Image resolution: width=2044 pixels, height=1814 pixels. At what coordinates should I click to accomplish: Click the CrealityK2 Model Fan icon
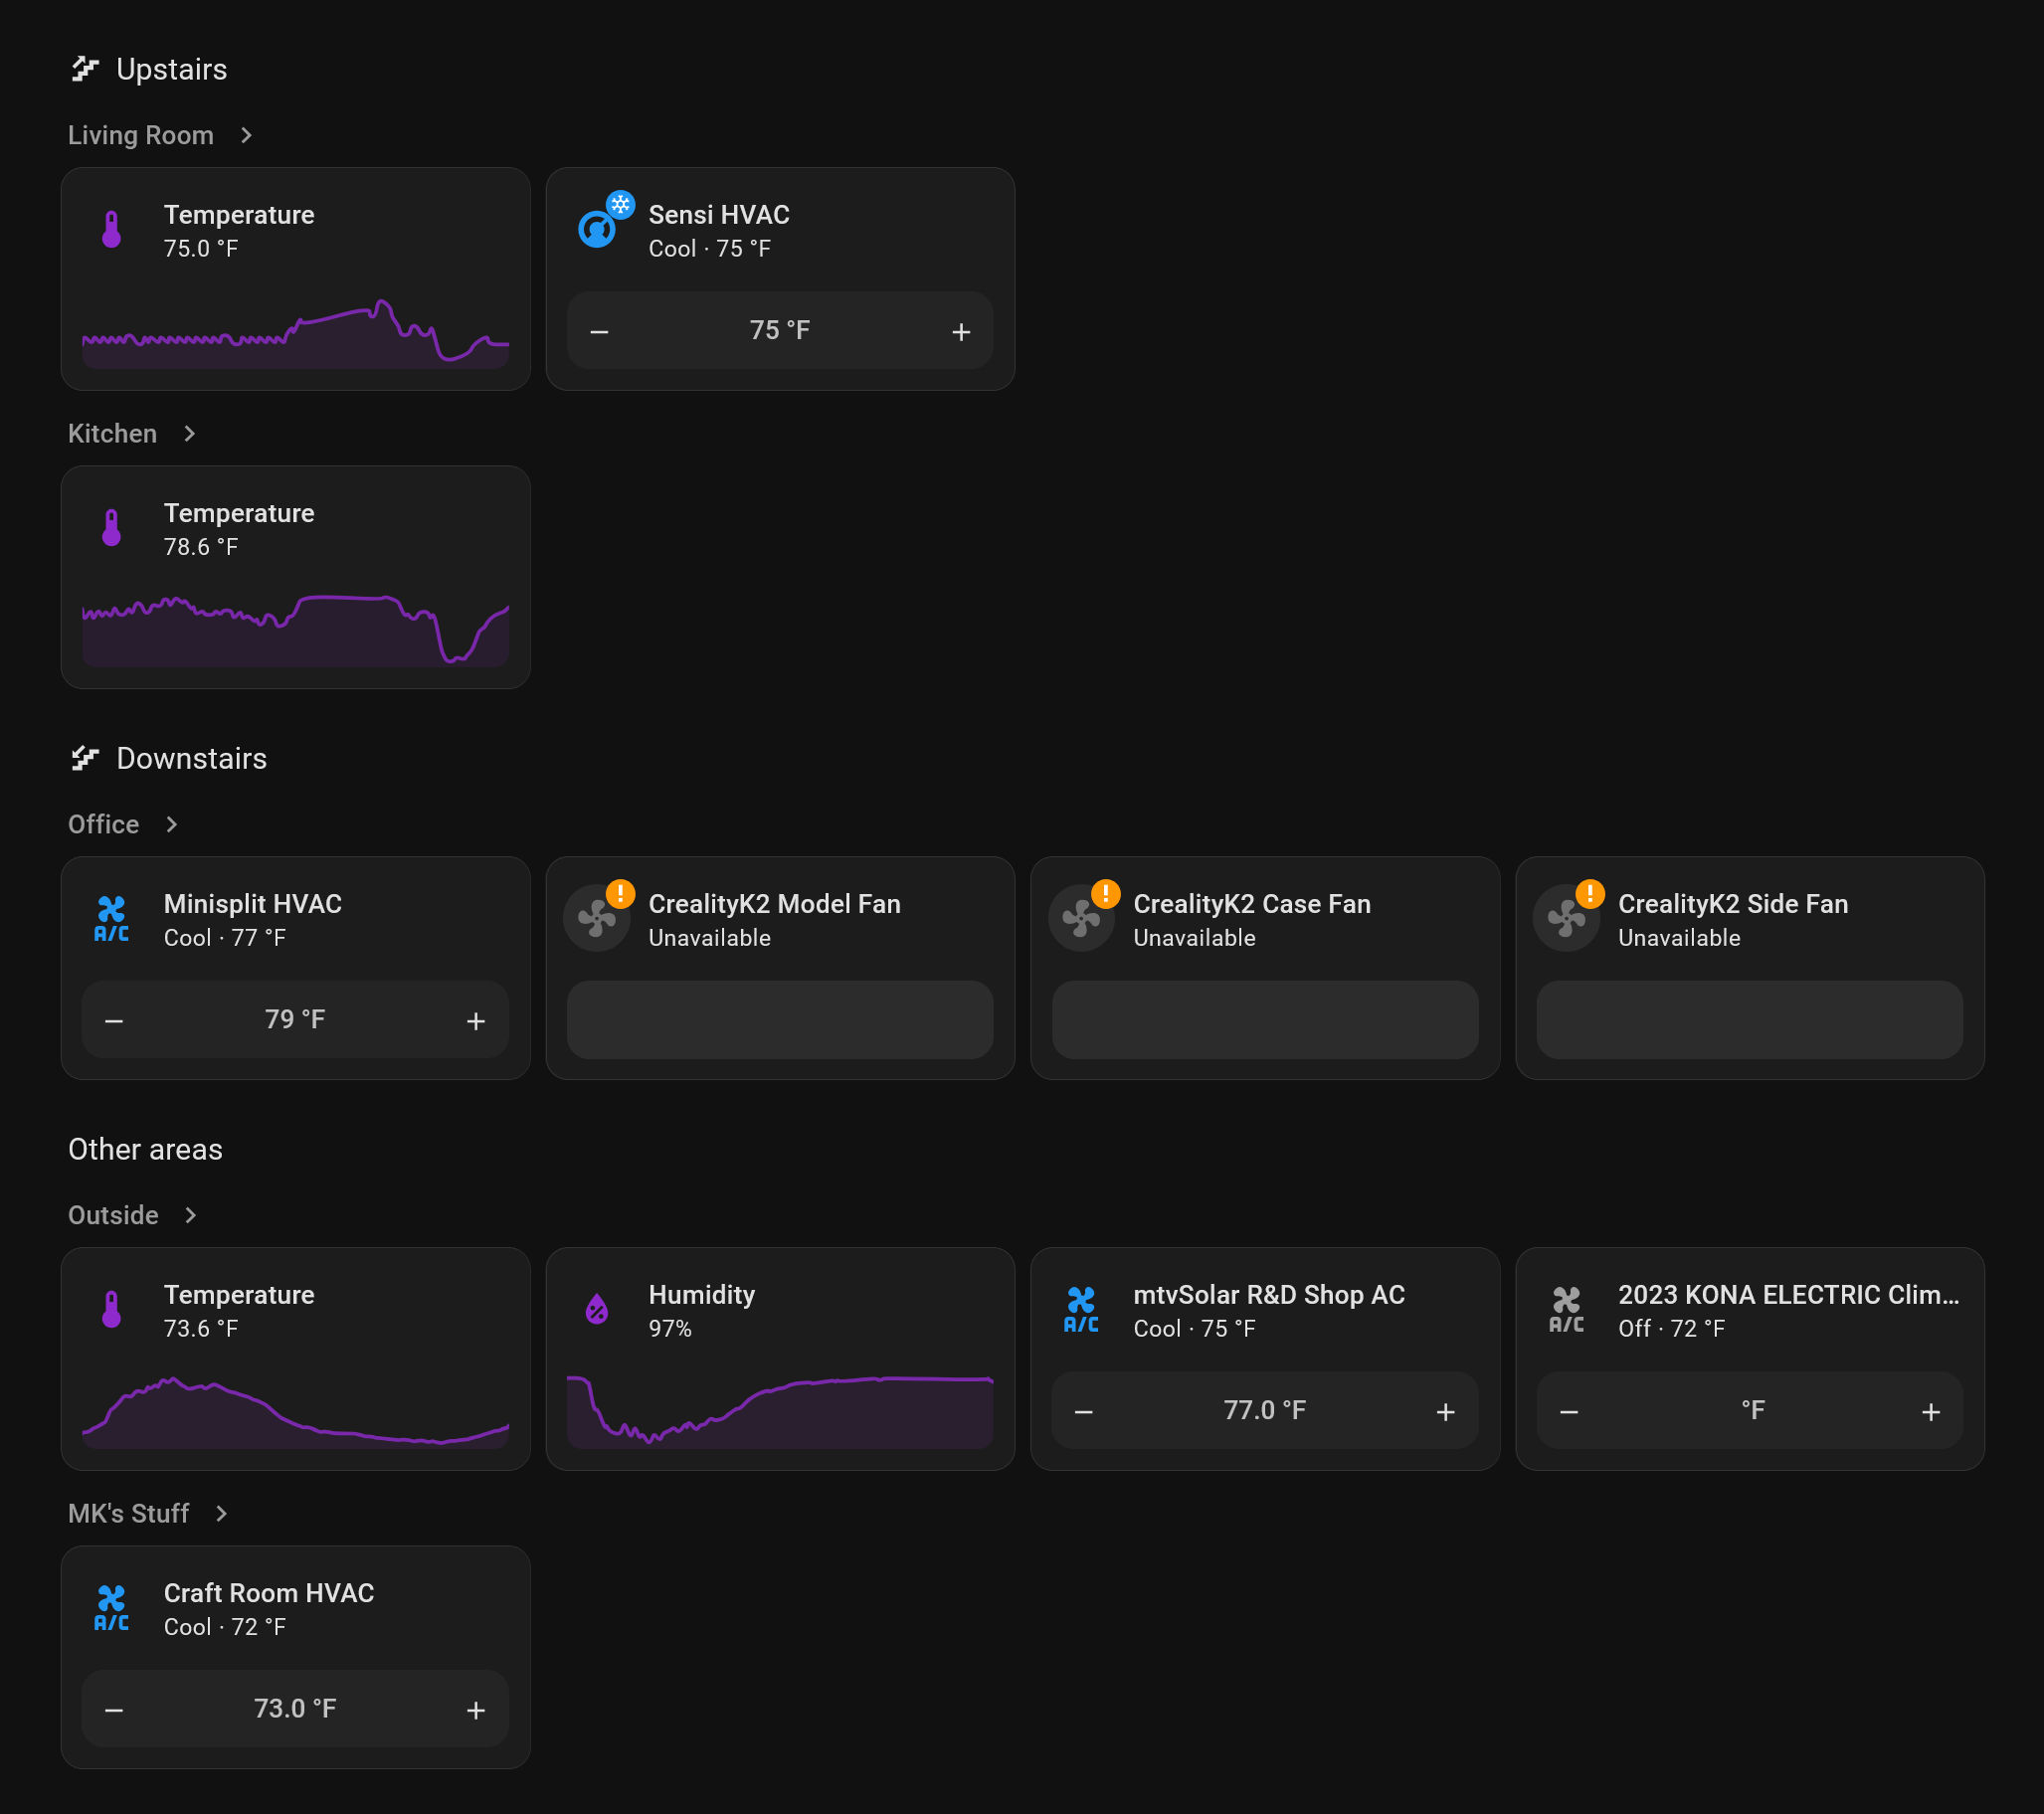click(x=597, y=918)
